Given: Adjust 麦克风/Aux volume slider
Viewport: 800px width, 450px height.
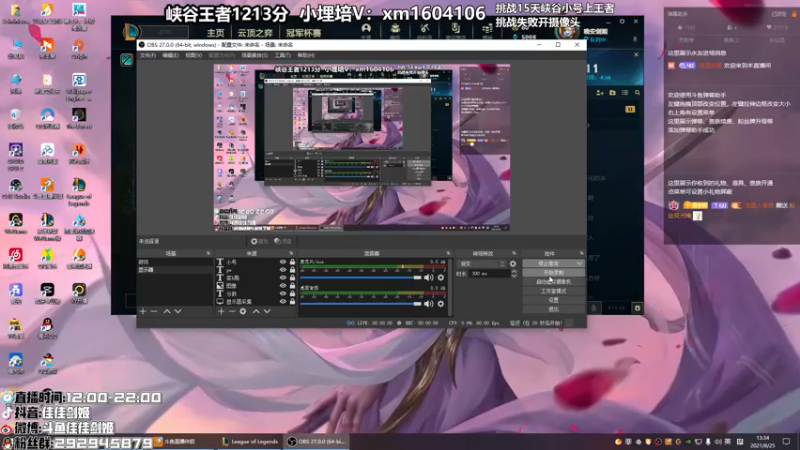Looking at the screenshot, I should tap(361, 278).
